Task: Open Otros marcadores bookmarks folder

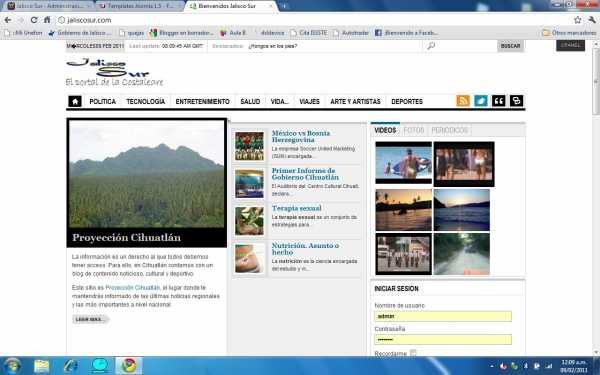Action: pyautogui.click(x=569, y=33)
